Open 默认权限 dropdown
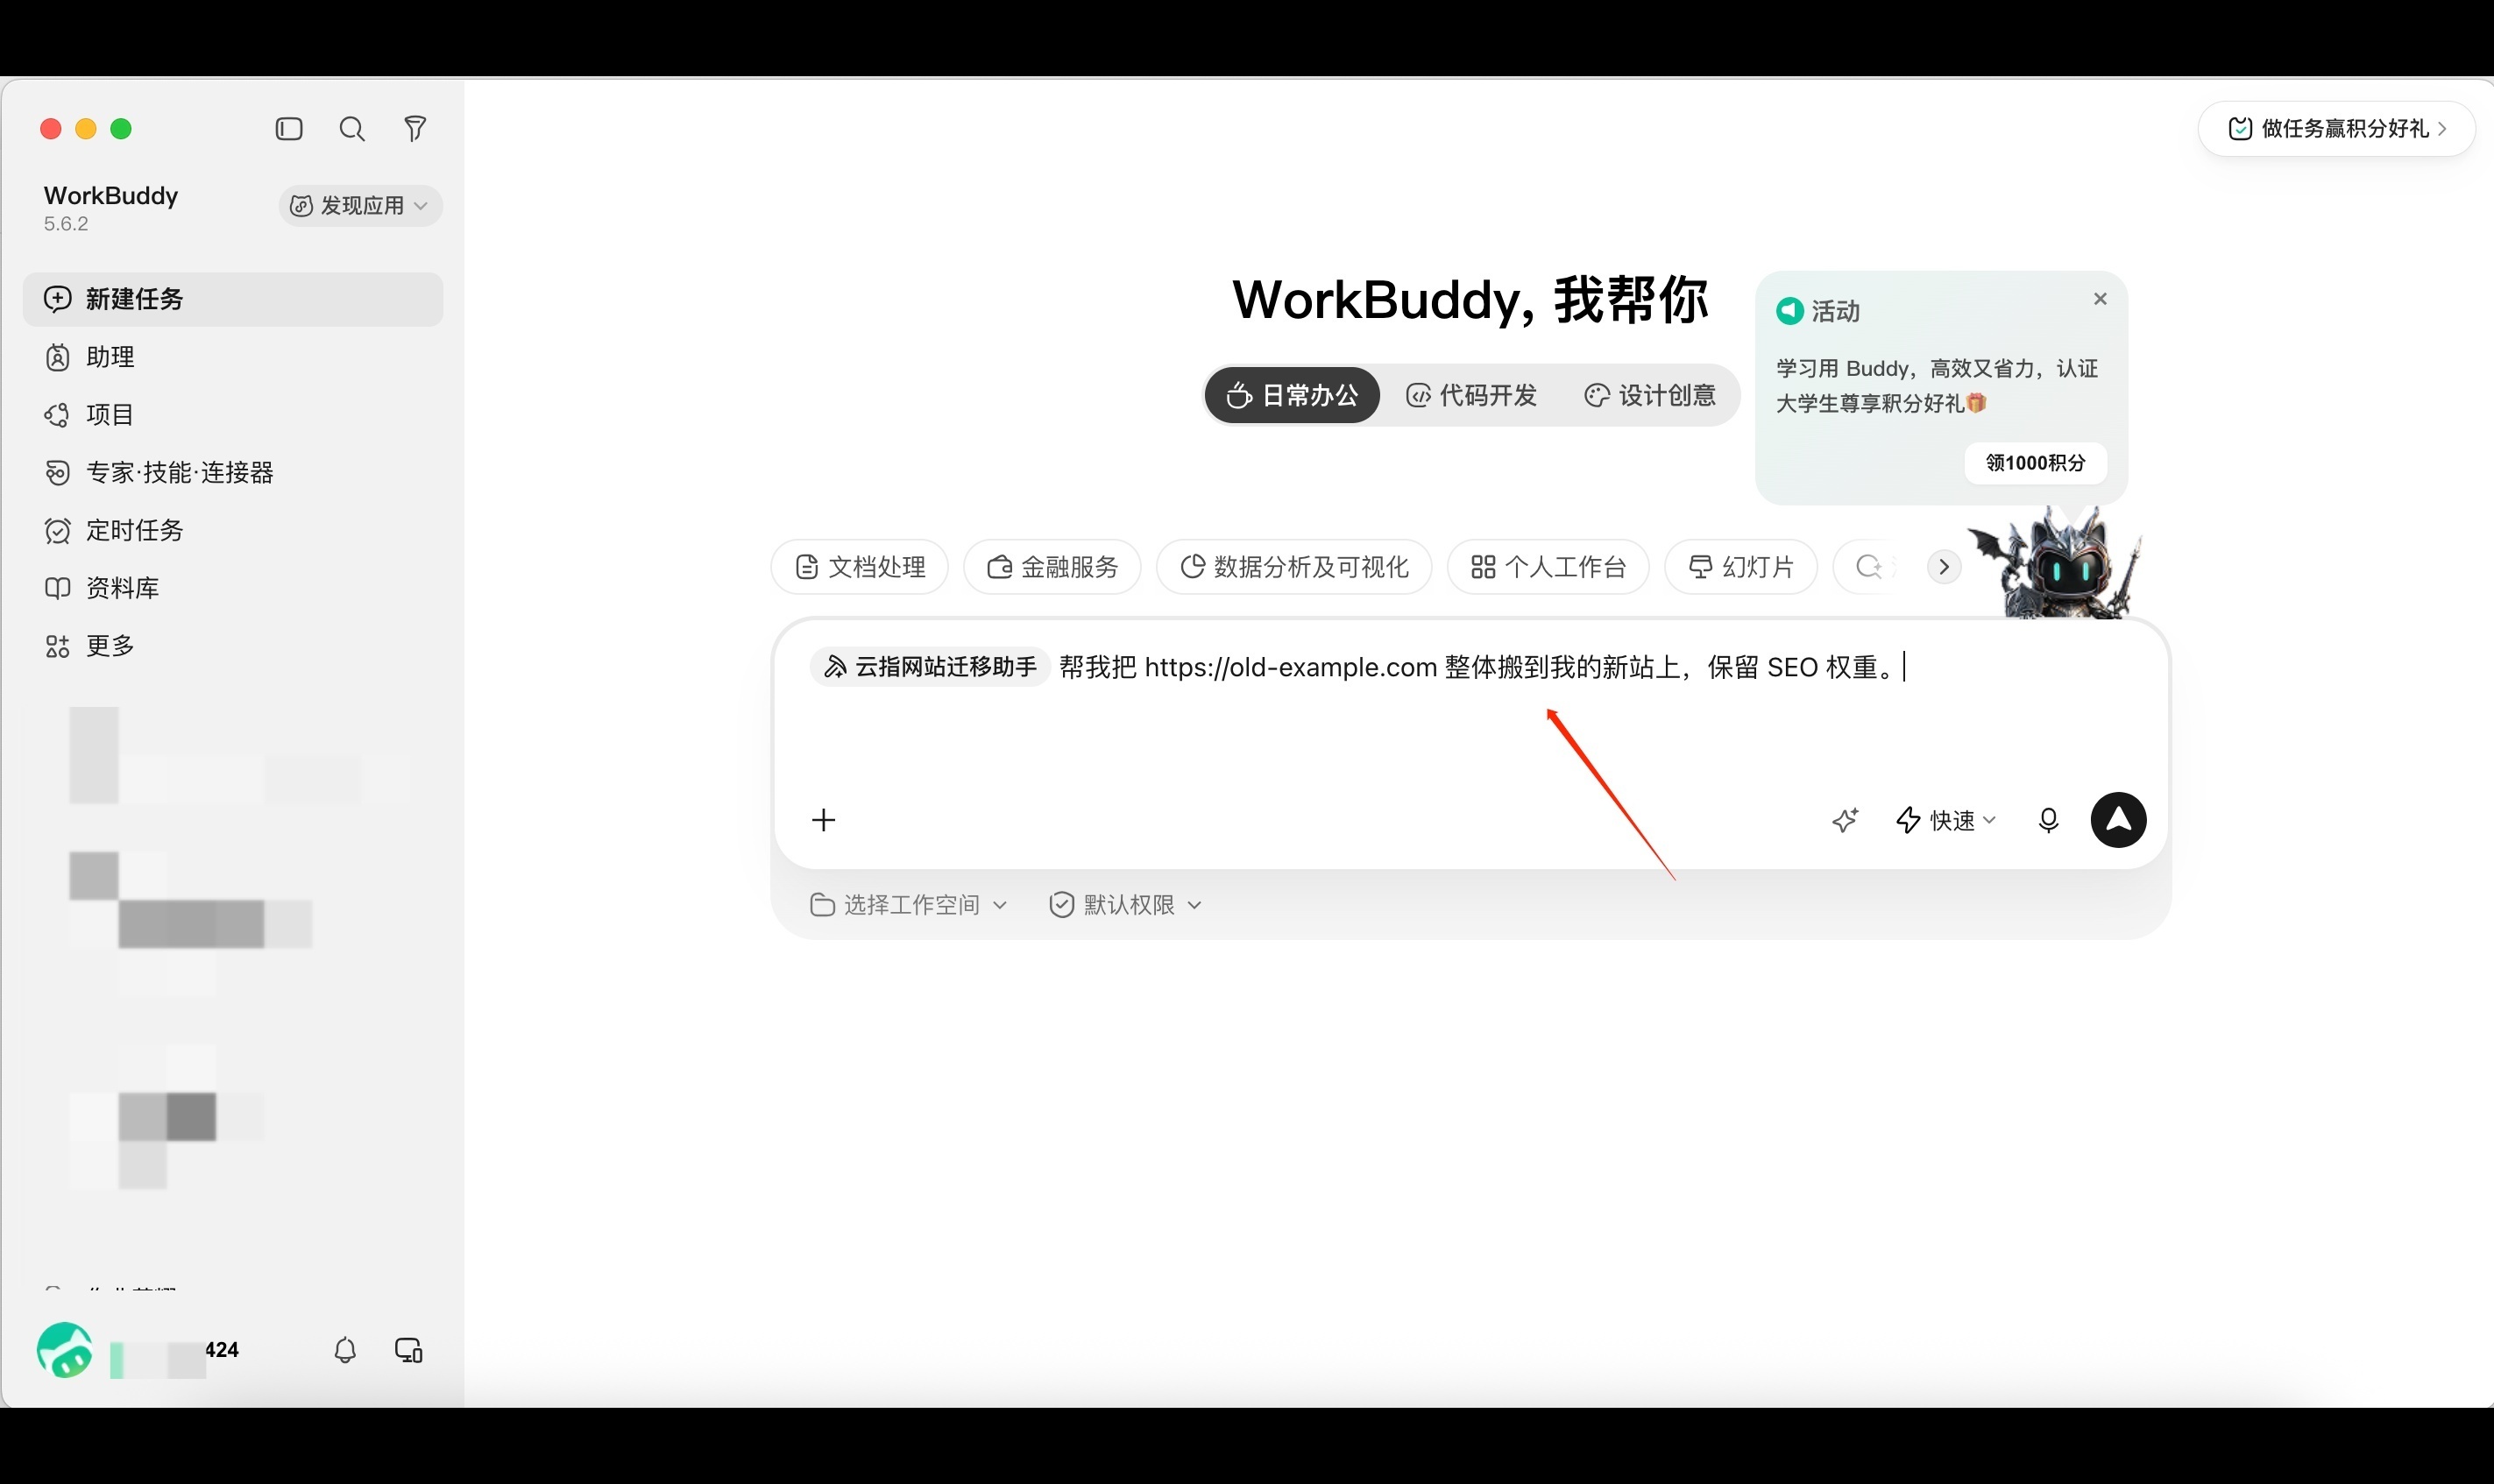Viewport: 2494px width, 1484px height. (x=1125, y=905)
